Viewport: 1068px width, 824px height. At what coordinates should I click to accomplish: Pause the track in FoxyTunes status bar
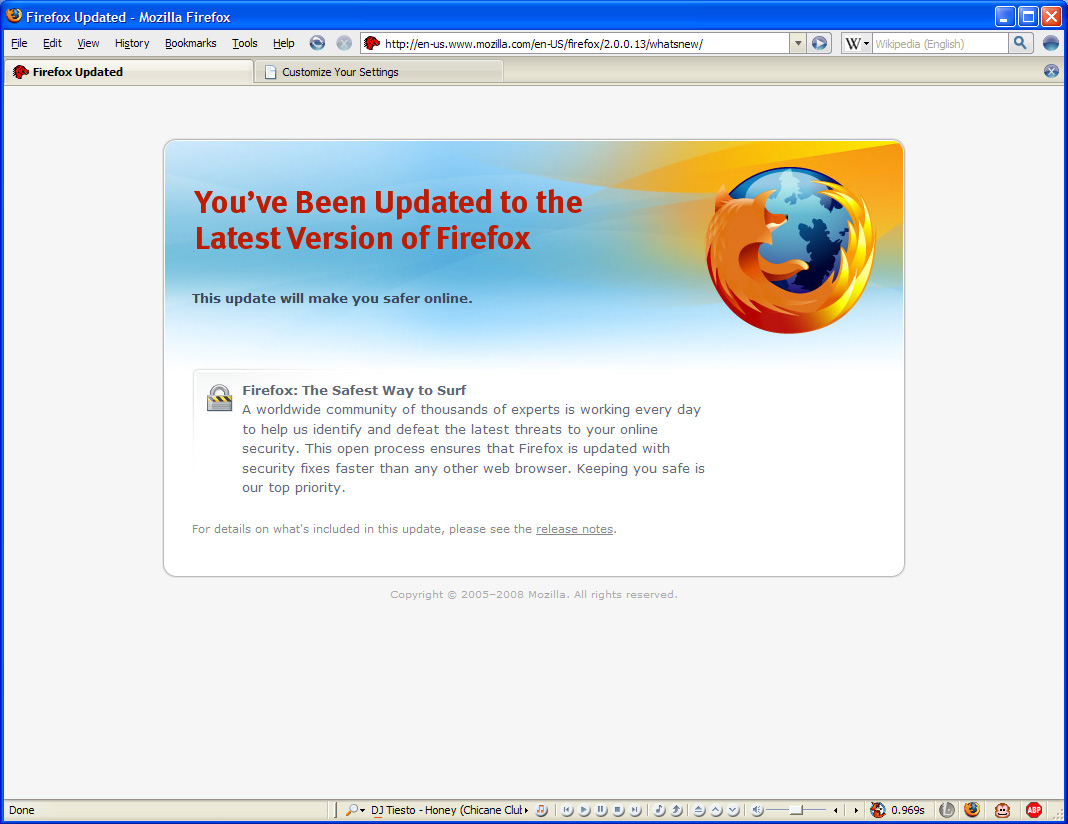pyautogui.click(x=601, y=810)
